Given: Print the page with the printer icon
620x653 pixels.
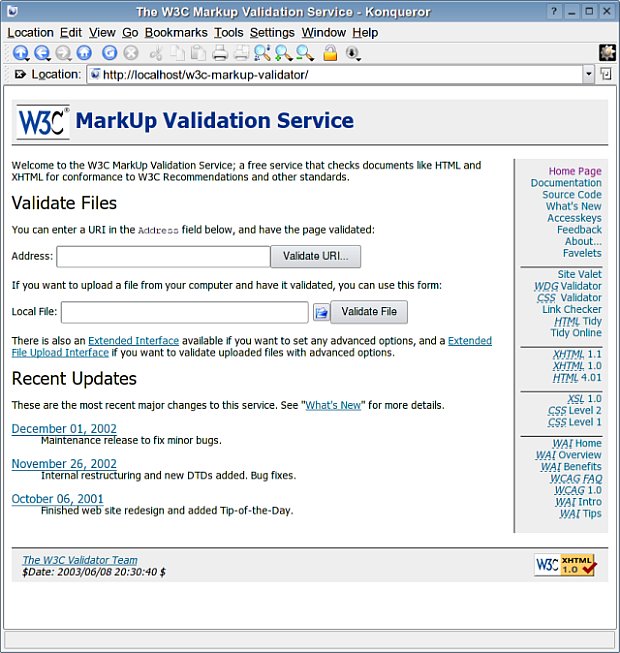Looking at the screenshot, I should pos(220,53).
